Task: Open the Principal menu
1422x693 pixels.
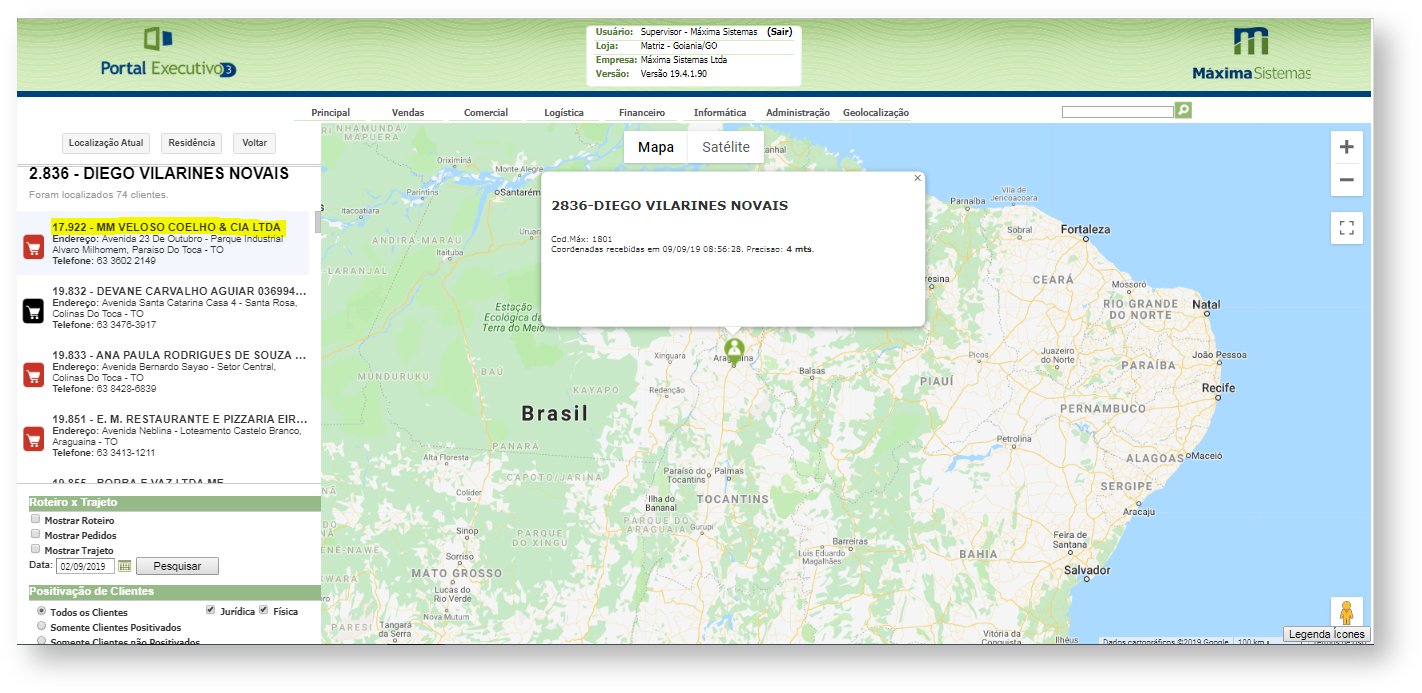Action: click(331, 113)
